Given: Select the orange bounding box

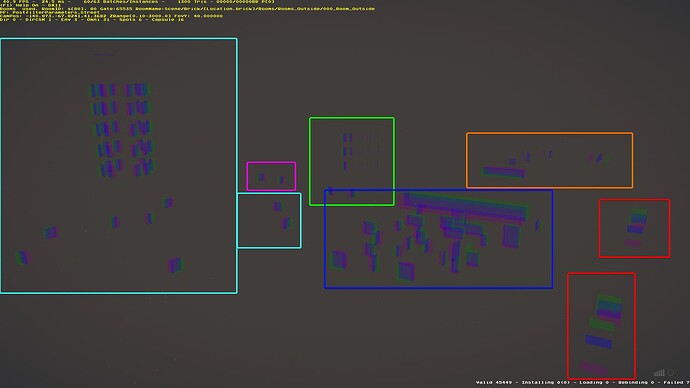Looking at the screenshot, I should 550,160.
